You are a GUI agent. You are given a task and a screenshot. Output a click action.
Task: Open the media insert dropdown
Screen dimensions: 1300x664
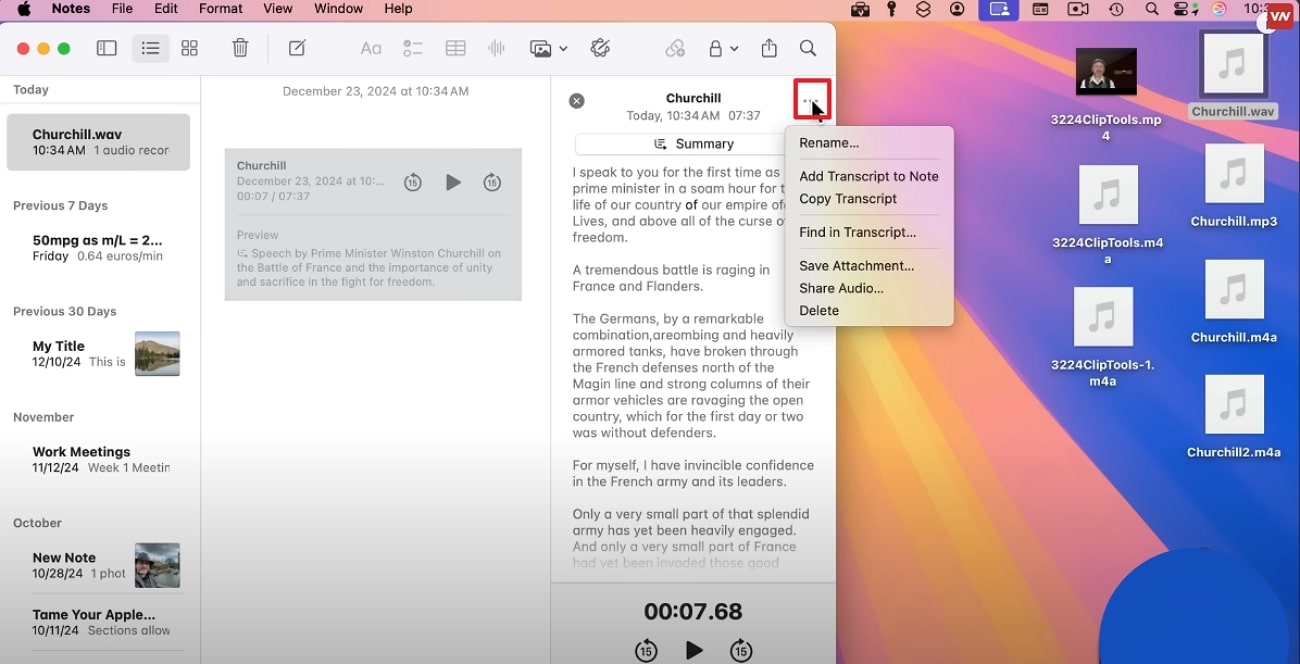548,48
